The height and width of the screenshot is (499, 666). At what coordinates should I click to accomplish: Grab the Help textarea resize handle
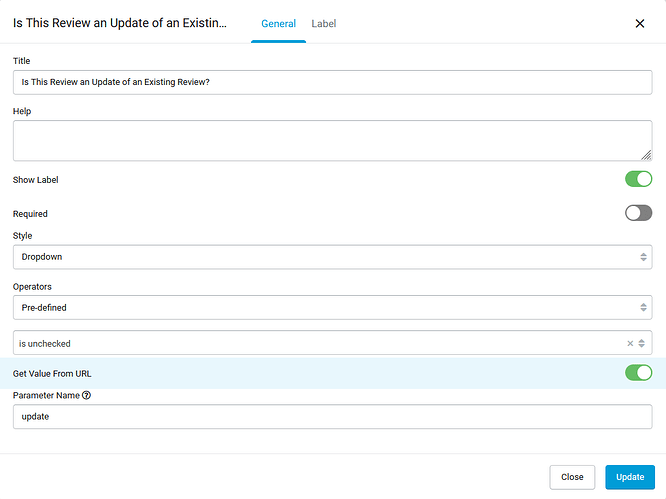646,155
